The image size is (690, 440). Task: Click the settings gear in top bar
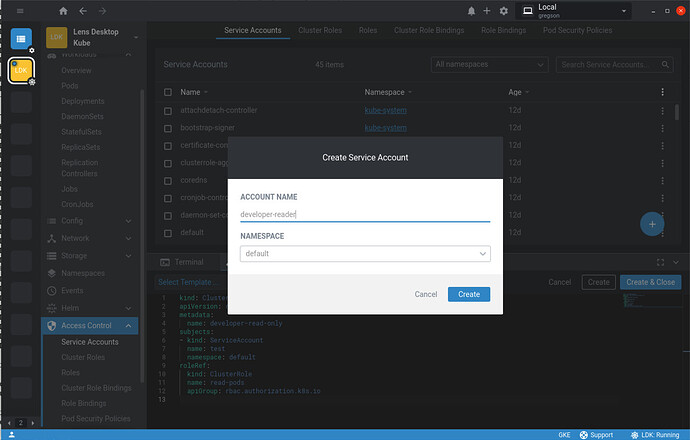[503, 11]
